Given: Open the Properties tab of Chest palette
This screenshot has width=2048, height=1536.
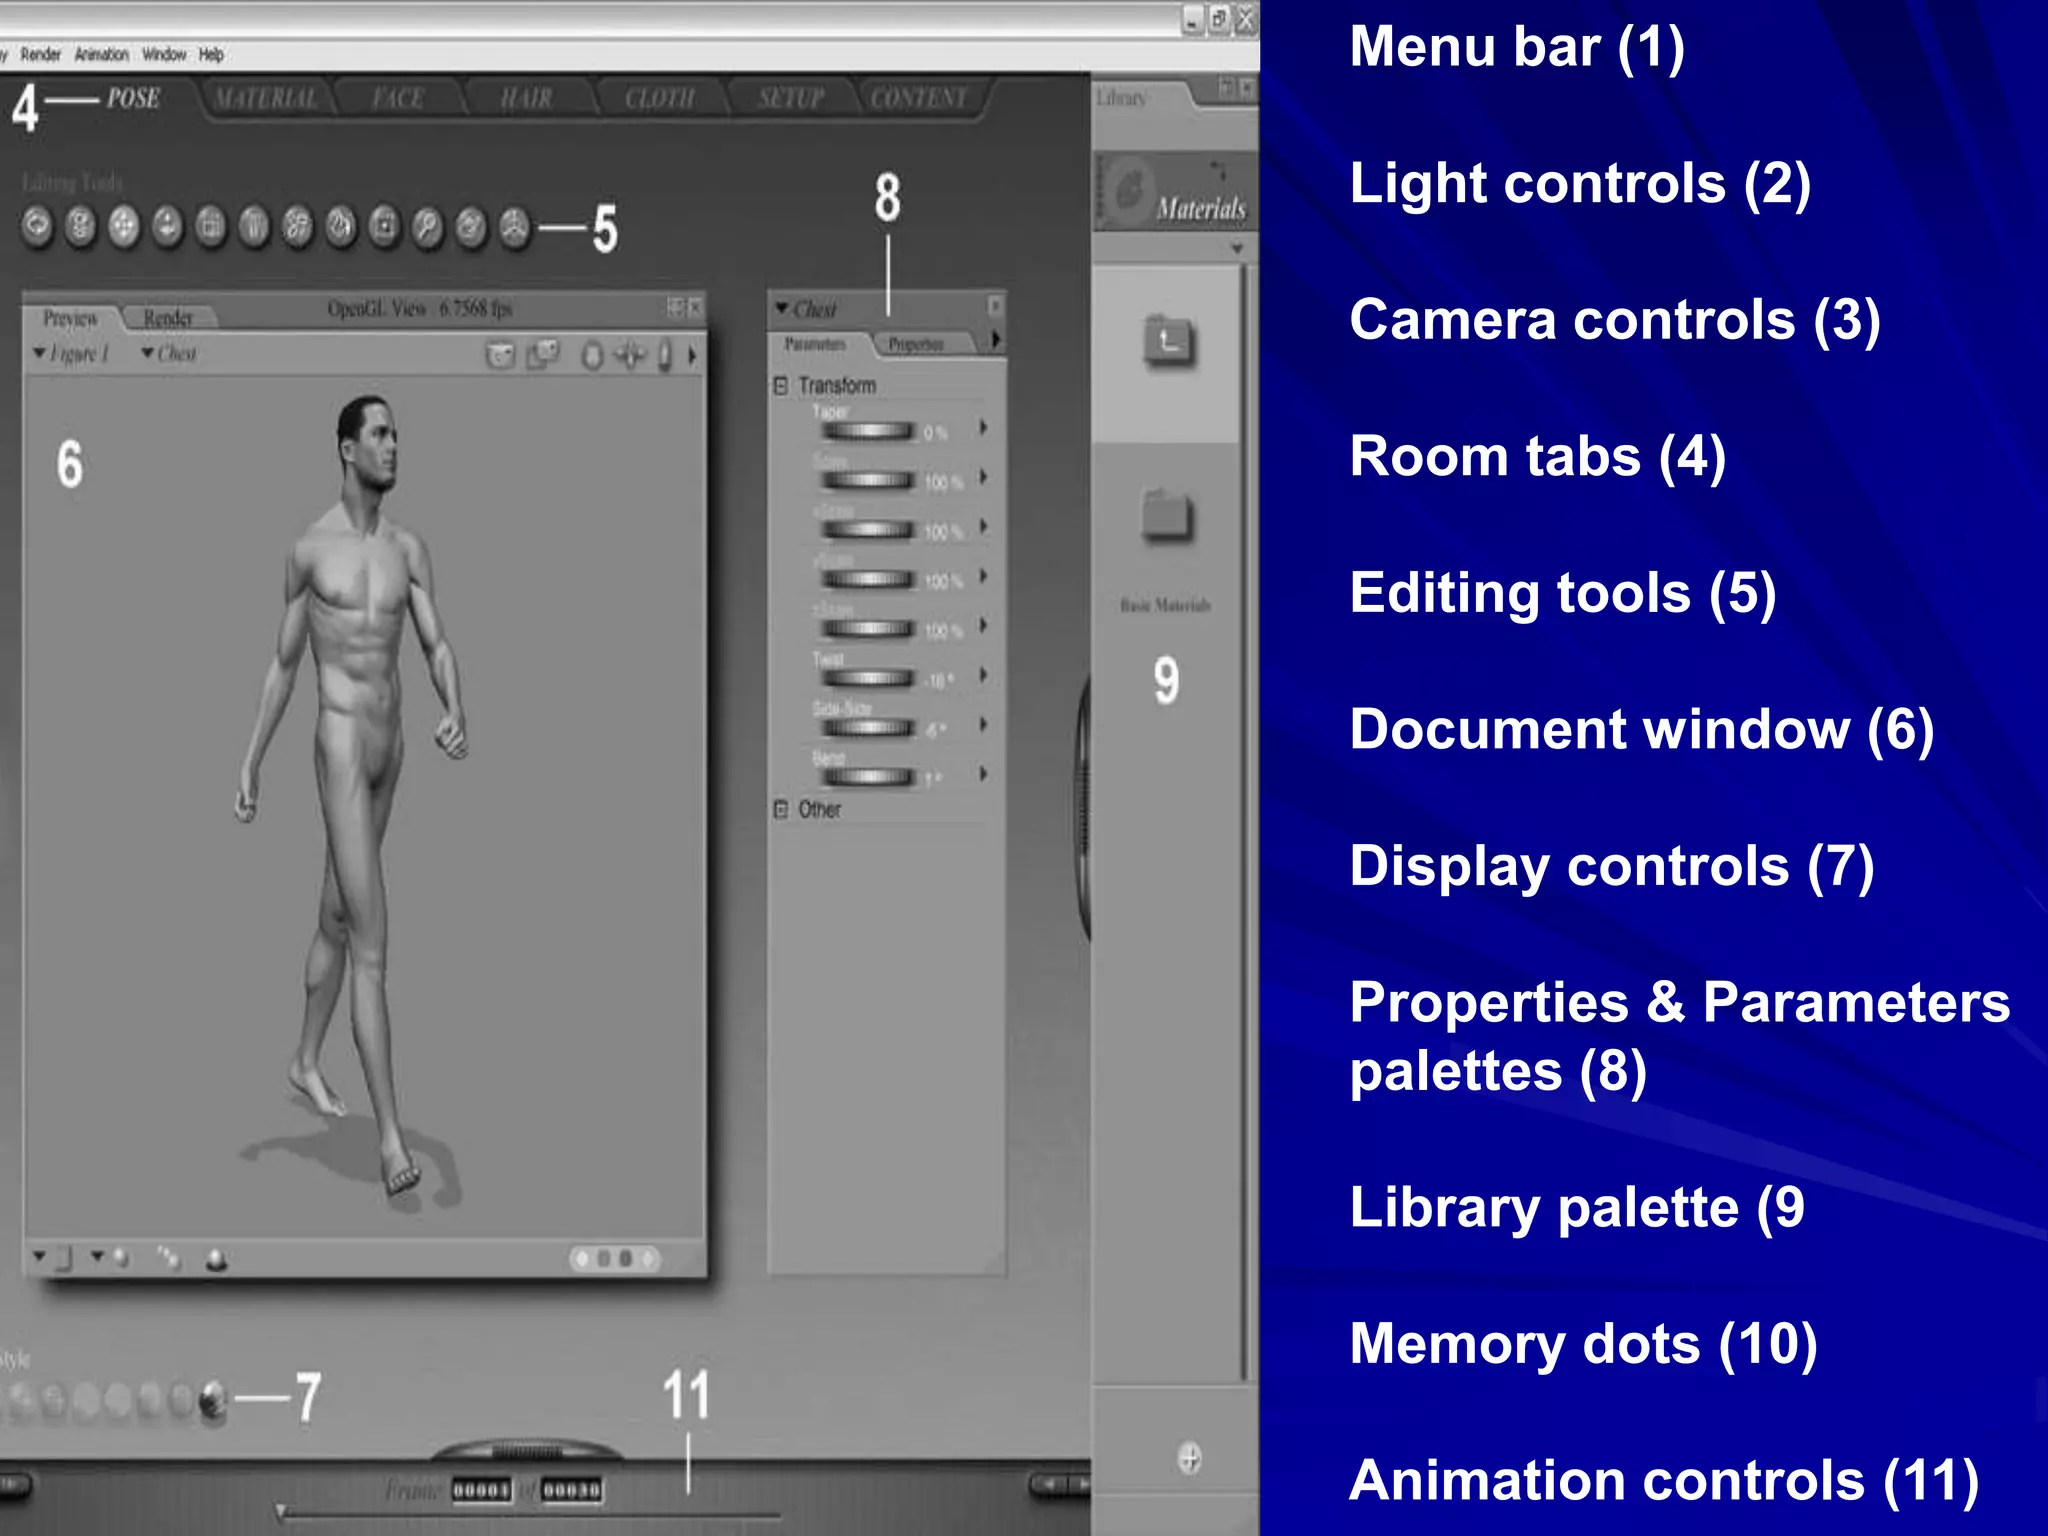Looking at the screenshot, I should click(x=915, y=344).
